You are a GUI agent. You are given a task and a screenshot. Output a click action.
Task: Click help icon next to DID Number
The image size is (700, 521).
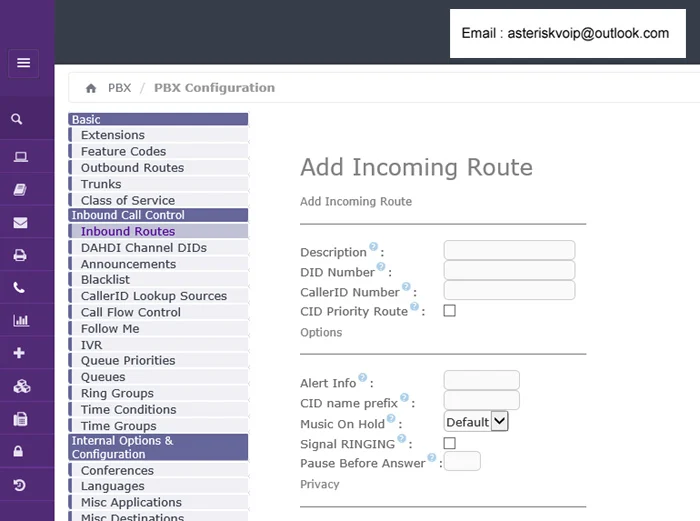381,267
